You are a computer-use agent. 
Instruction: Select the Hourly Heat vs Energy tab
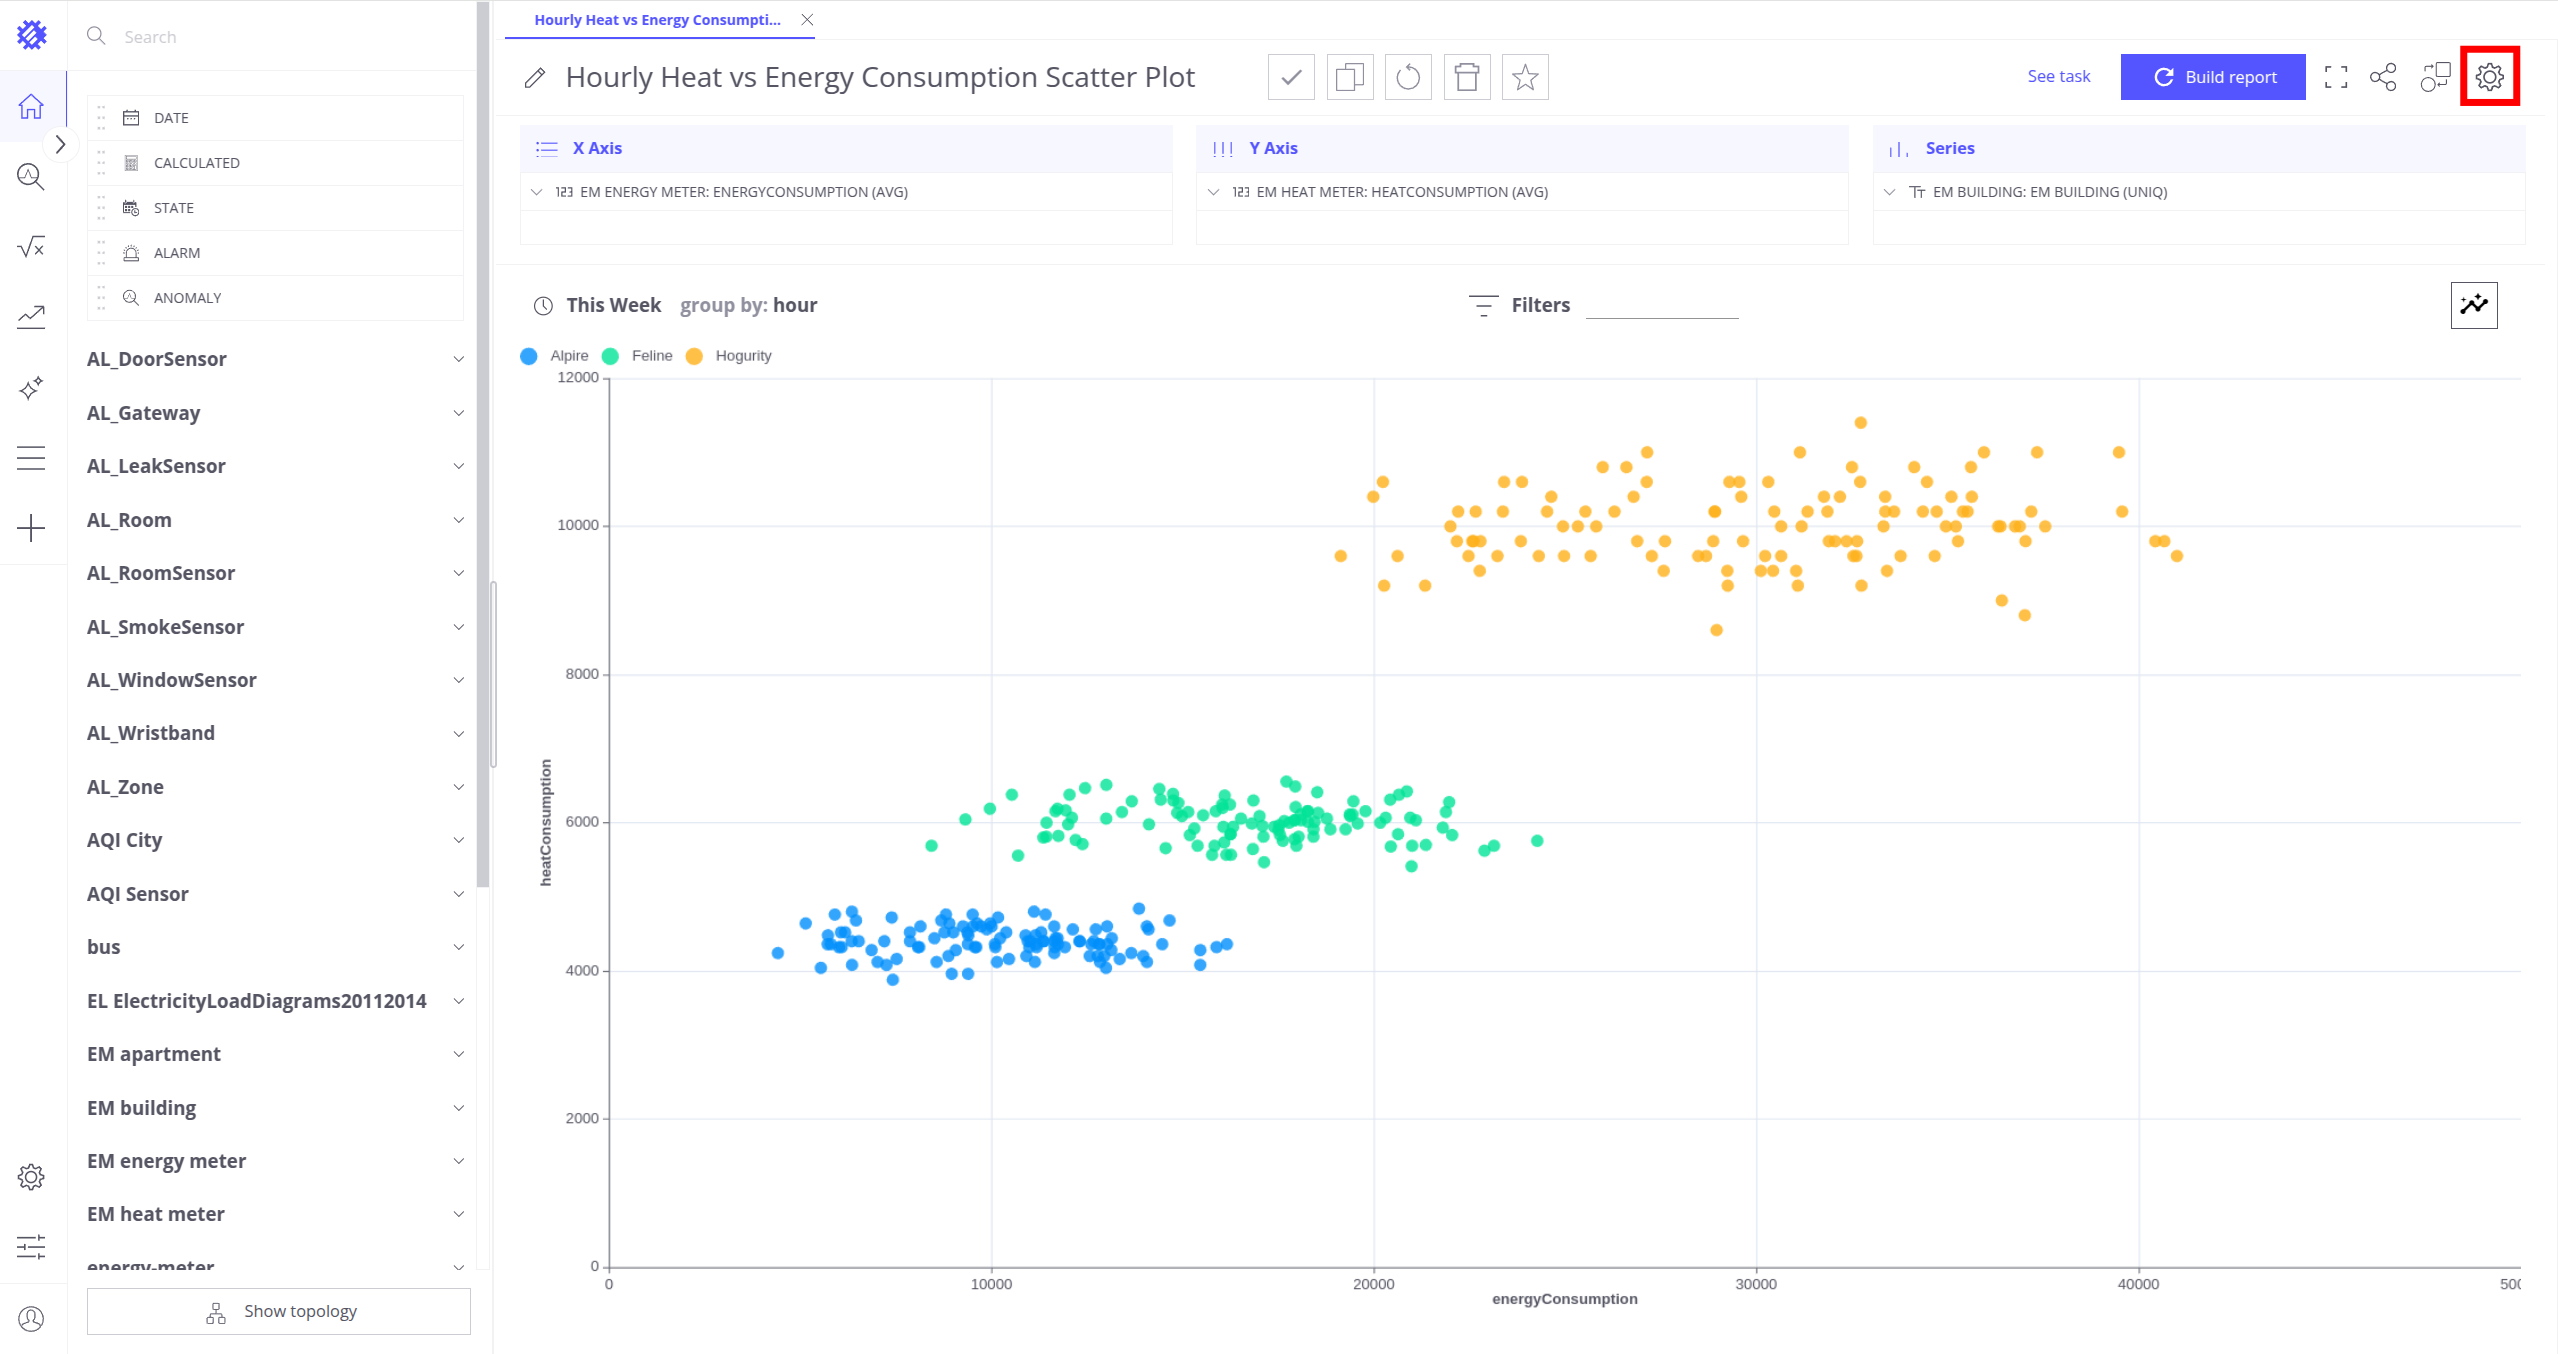click(657, 20)
